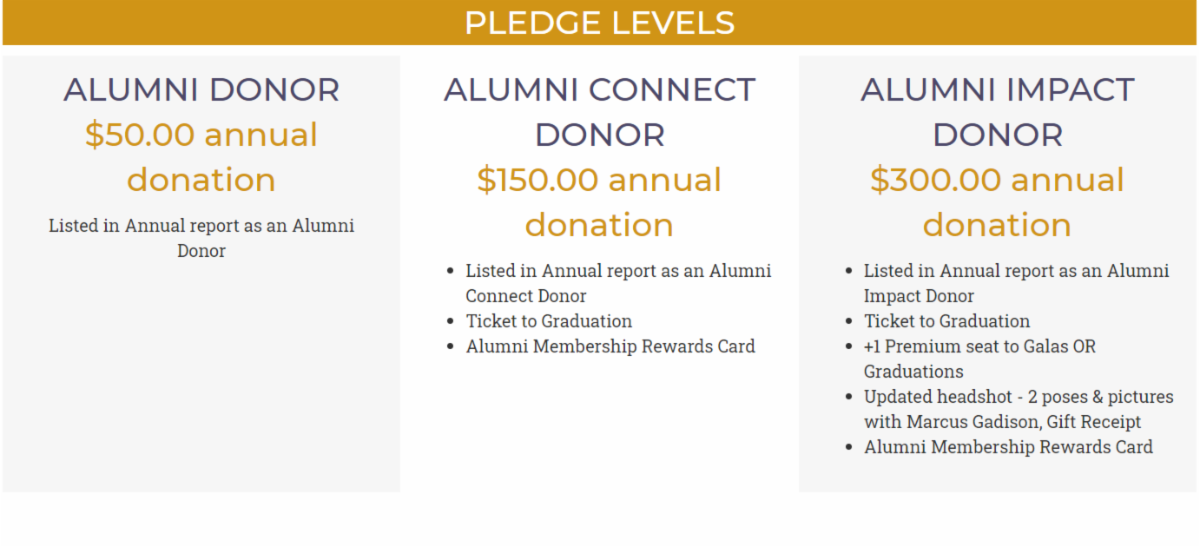Click the $50.00 annual donation text
1200x547 pixels.
click(201, 157)
